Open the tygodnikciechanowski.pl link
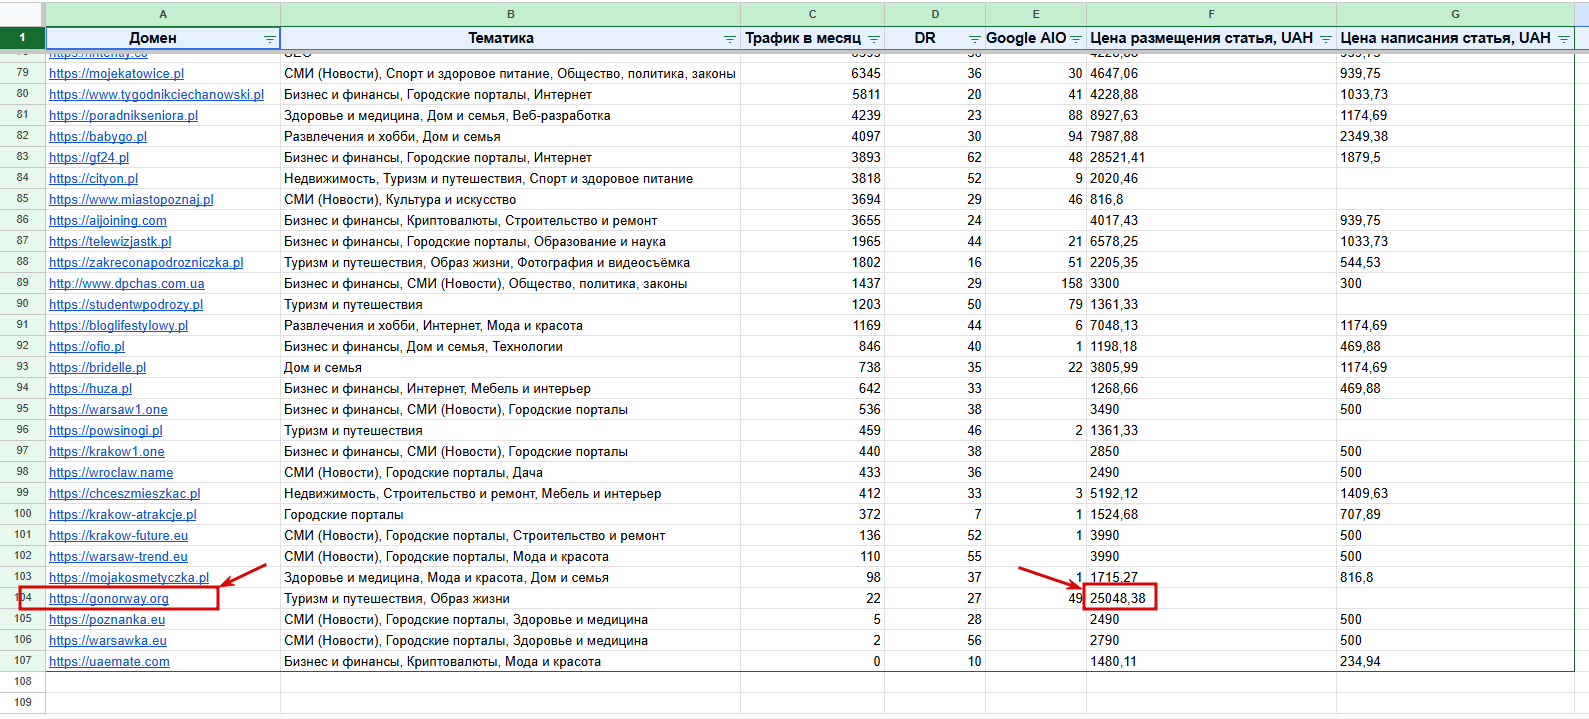 [156, 94]
